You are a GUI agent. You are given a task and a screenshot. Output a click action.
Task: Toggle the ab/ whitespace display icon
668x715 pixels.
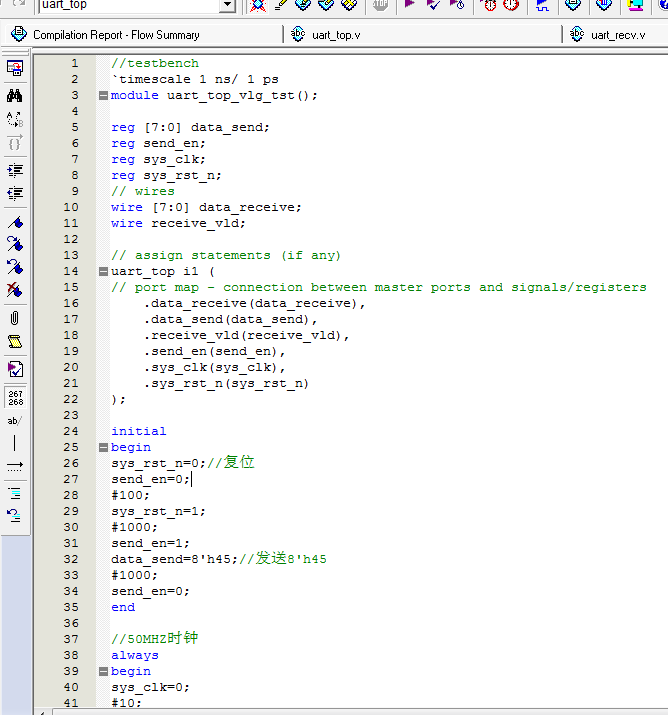15,421
